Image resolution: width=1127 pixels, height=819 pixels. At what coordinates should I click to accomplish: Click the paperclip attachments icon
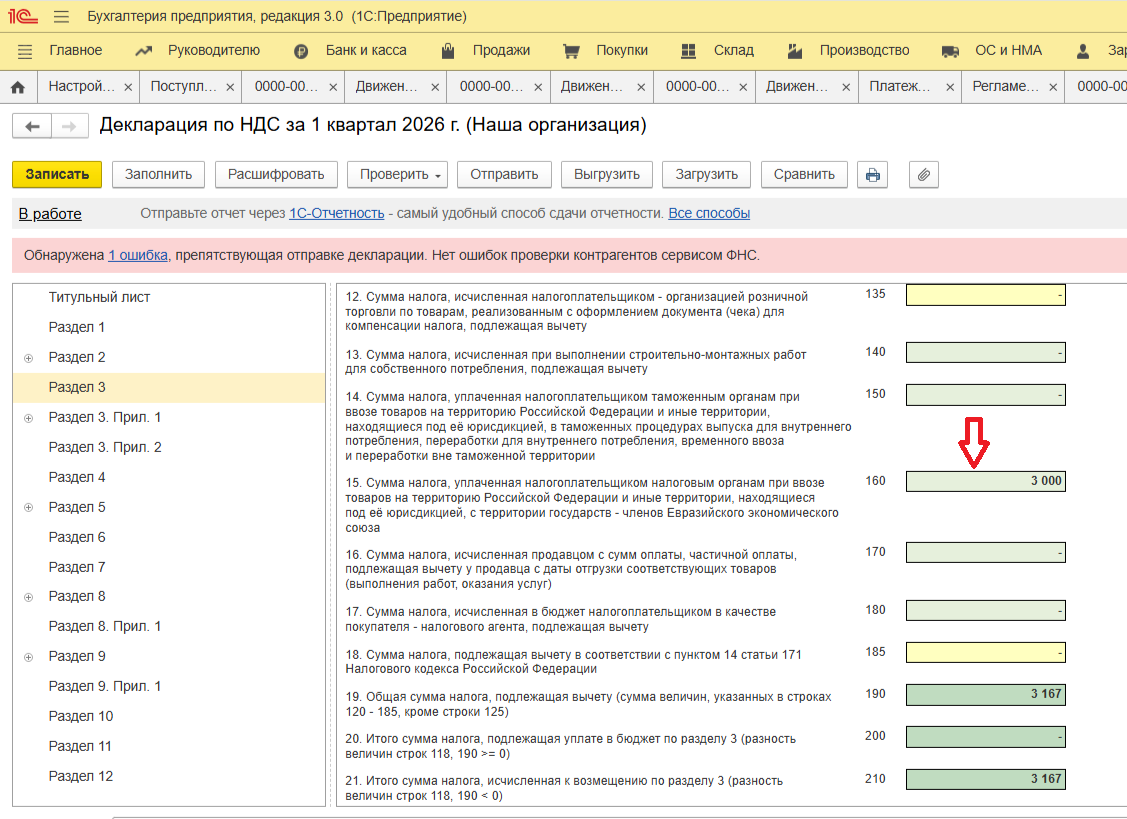point(924,175)
